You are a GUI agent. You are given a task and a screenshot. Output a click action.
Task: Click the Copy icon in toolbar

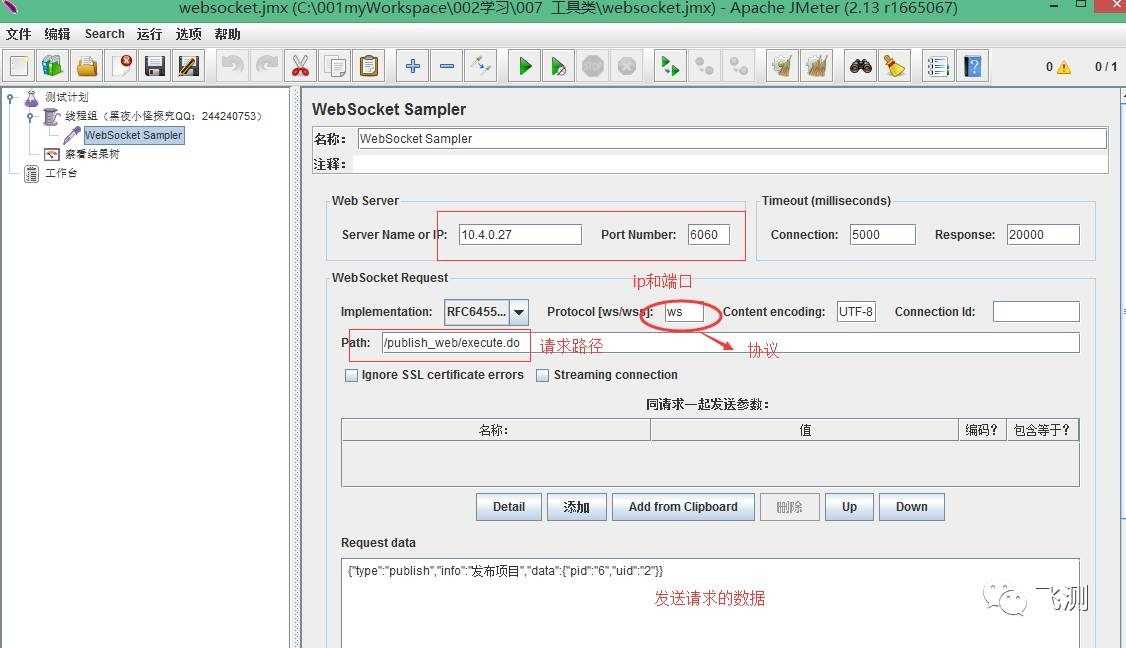pos(335,67)
